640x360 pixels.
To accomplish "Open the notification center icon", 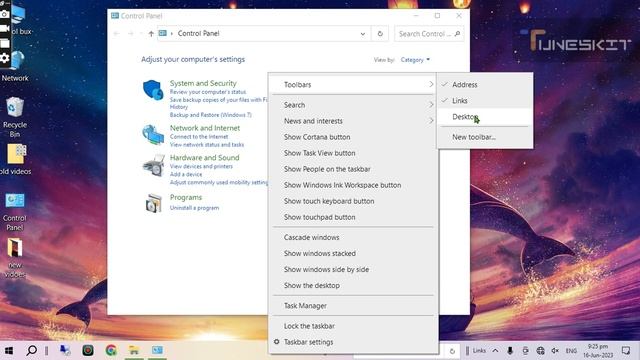I will (626, 351).
